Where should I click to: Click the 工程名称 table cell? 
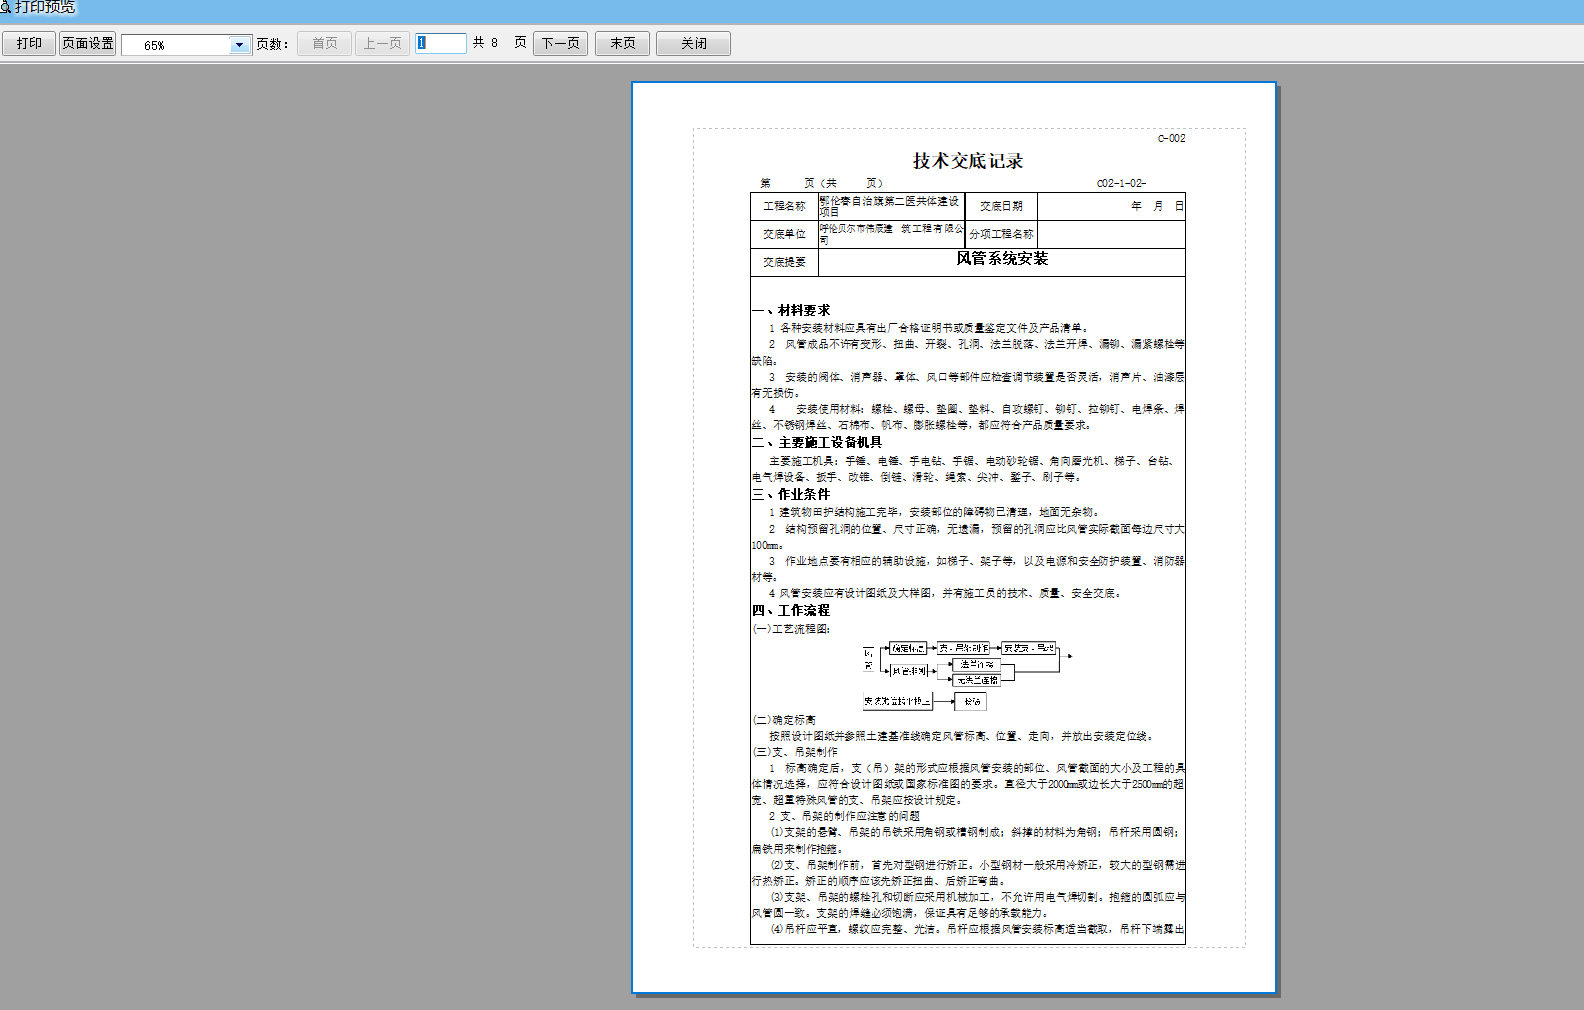(x=784, y=207)
